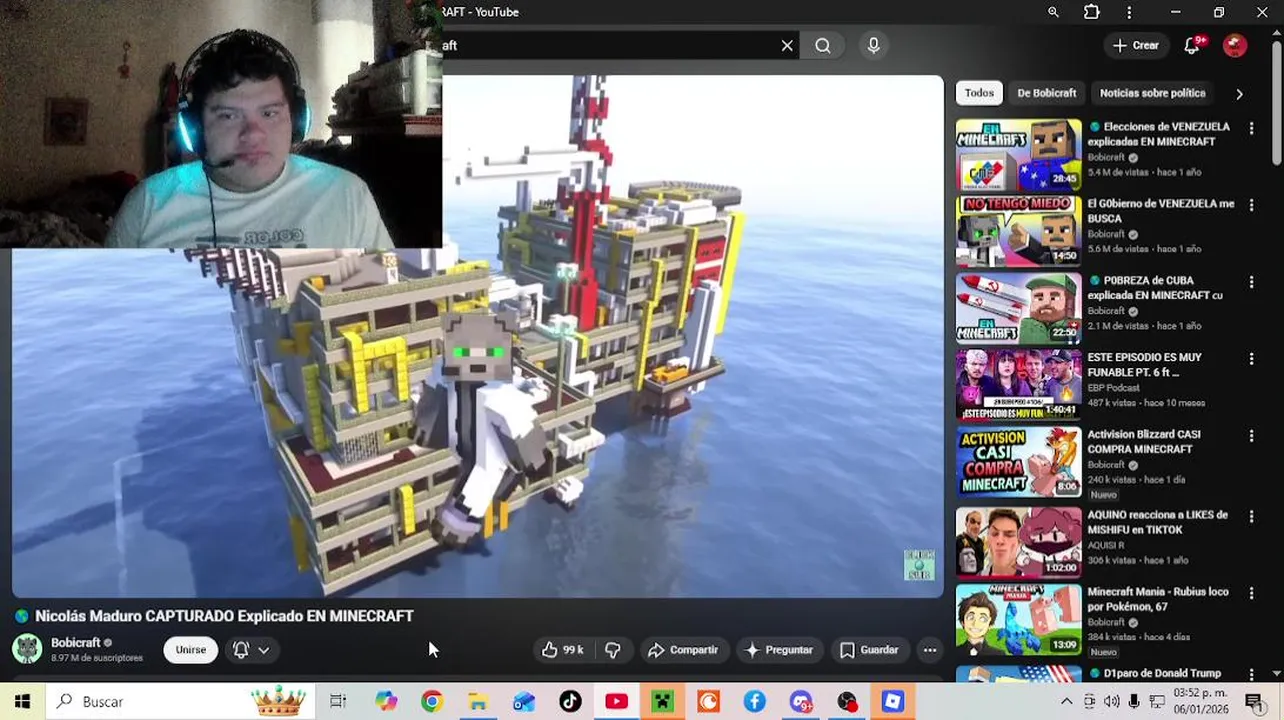The image size is (1284, 720).
Task: Click the browser zoom magnifier icon
Action: point(1053,12)
